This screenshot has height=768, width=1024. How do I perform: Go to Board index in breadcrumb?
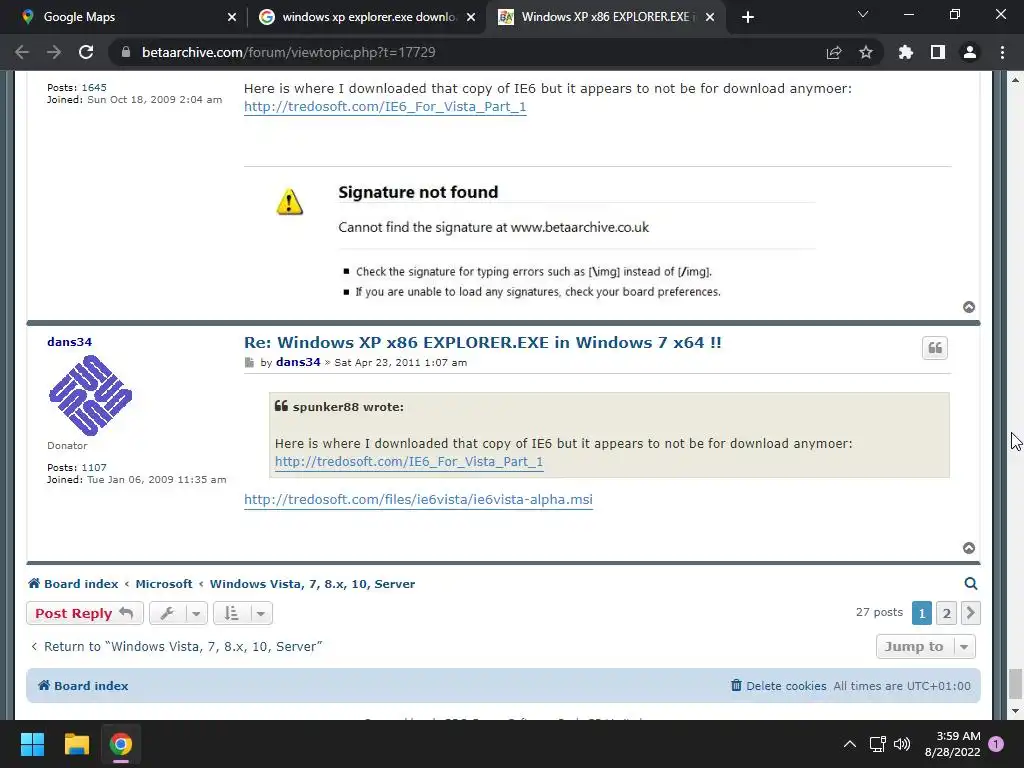(73, 584)
